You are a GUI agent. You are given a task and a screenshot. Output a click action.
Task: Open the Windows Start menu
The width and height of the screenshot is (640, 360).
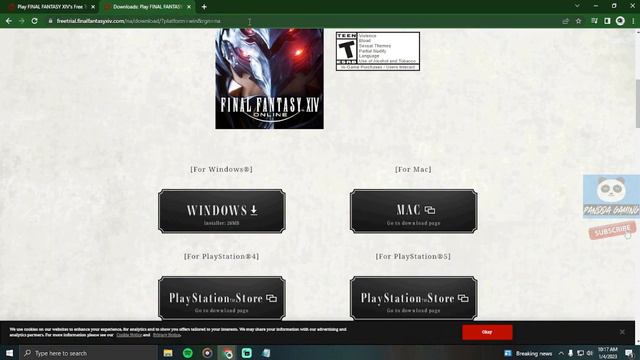pos(9,353)
